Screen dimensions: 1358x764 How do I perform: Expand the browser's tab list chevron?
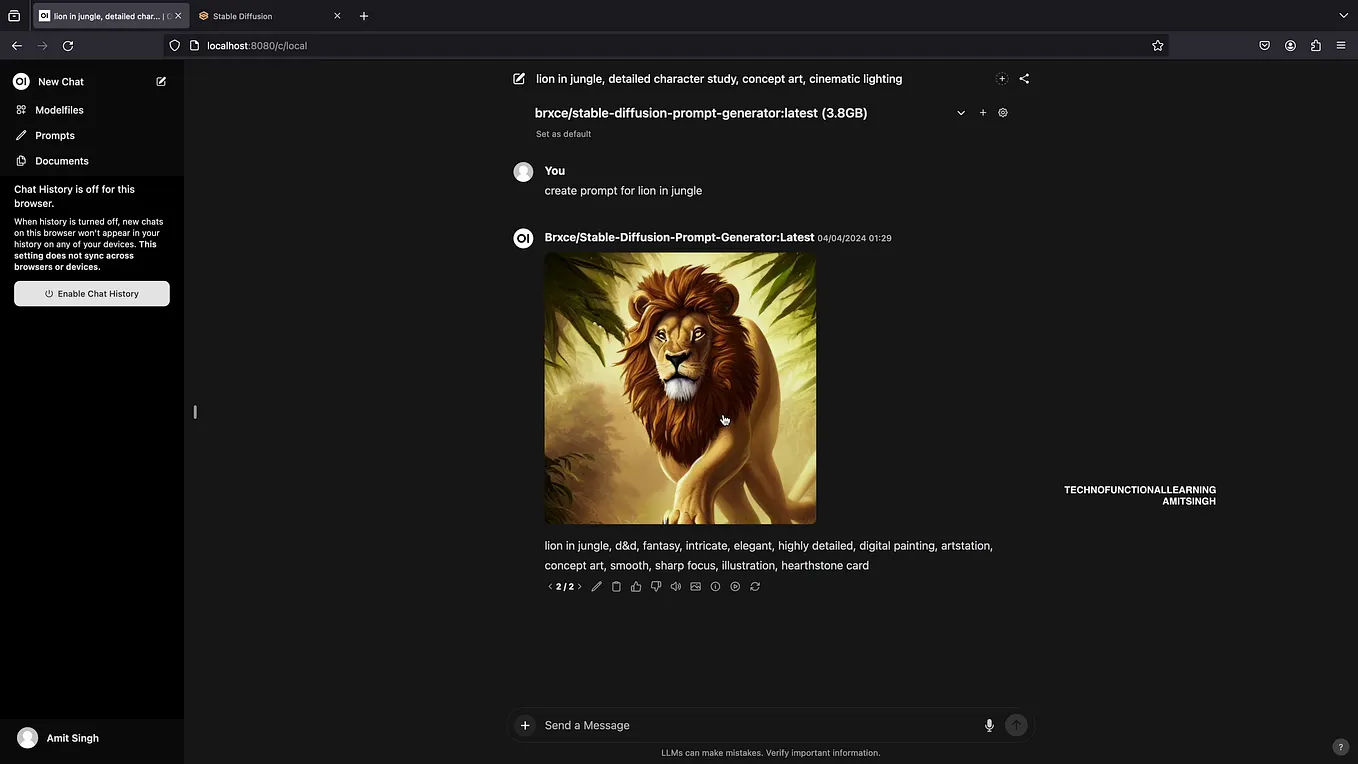[x=1343, y=15]
